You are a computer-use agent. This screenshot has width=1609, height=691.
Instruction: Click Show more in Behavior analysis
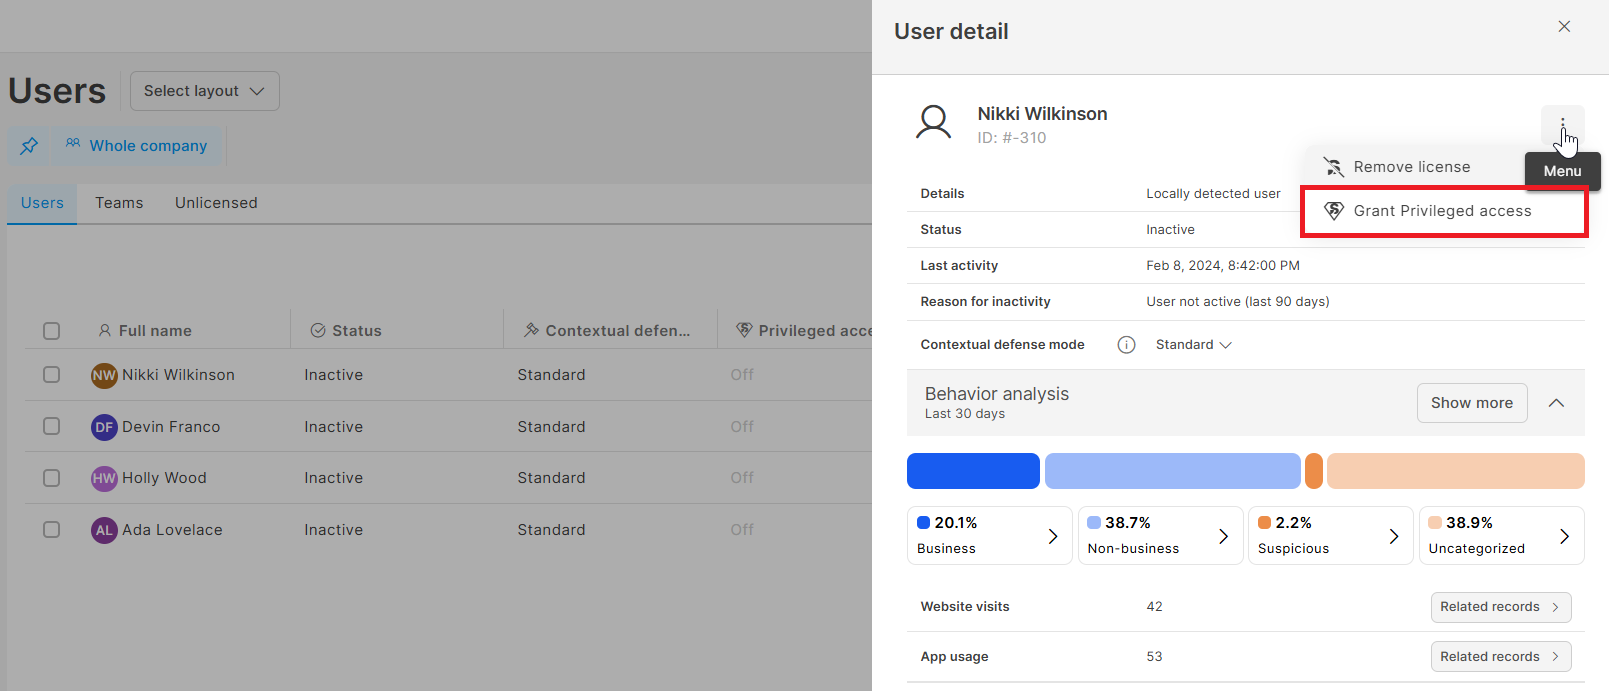pyautogui.click(x=1471, y=403)
